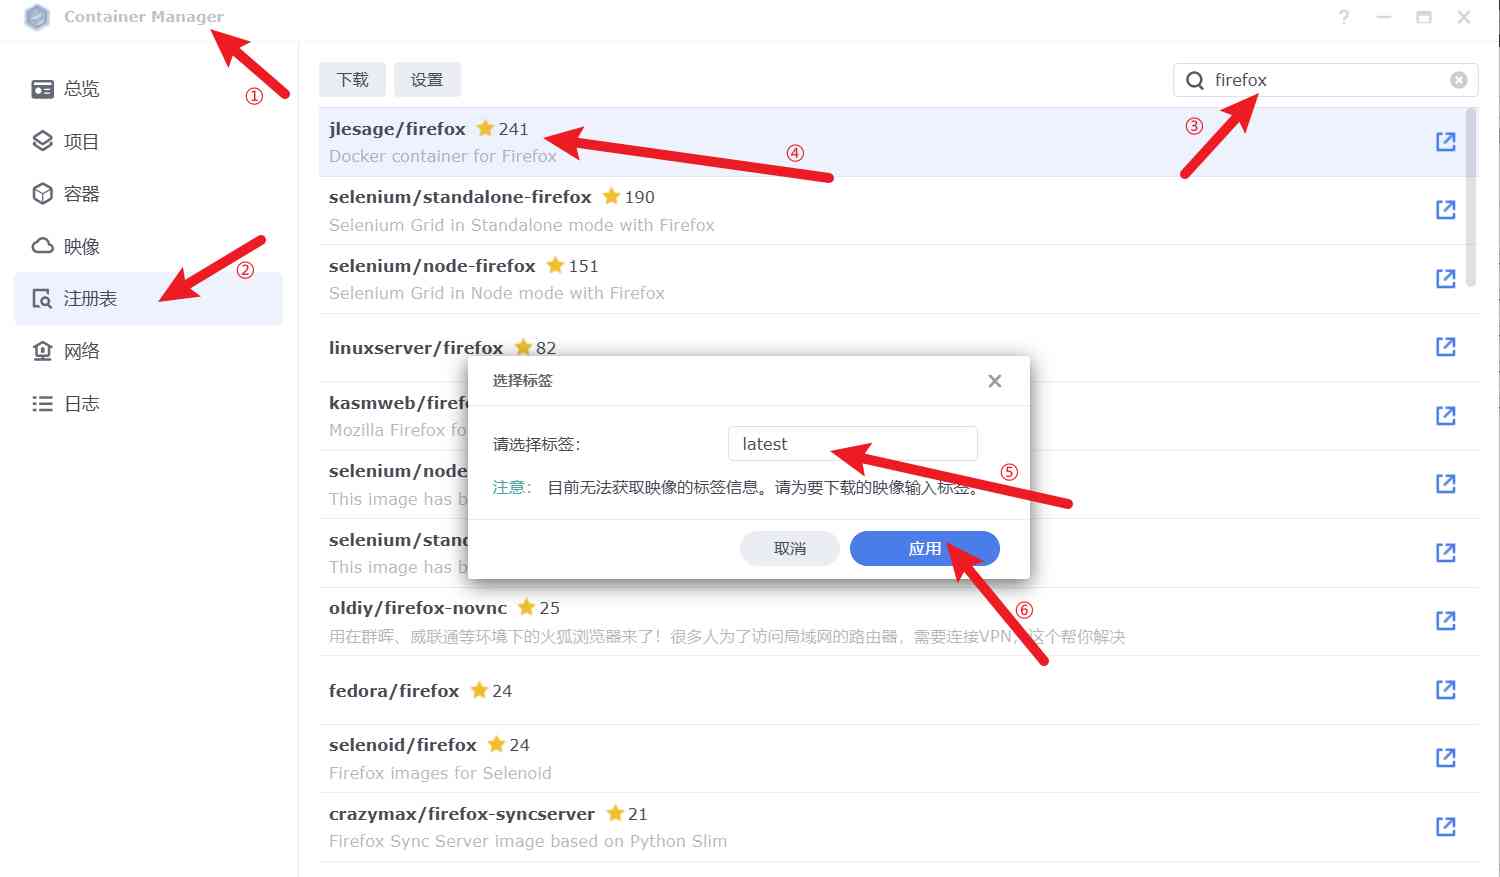Screen dimensions: 1500x877
Task: Click the 设置 settings button
Action: coord(427,80)
